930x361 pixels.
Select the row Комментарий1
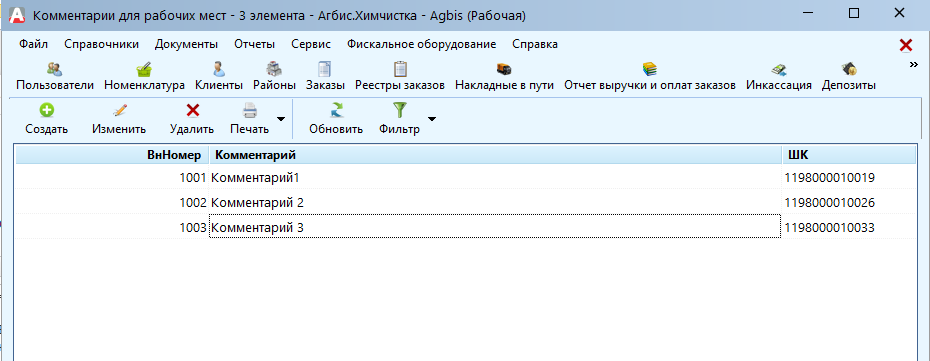pos(465,177)
